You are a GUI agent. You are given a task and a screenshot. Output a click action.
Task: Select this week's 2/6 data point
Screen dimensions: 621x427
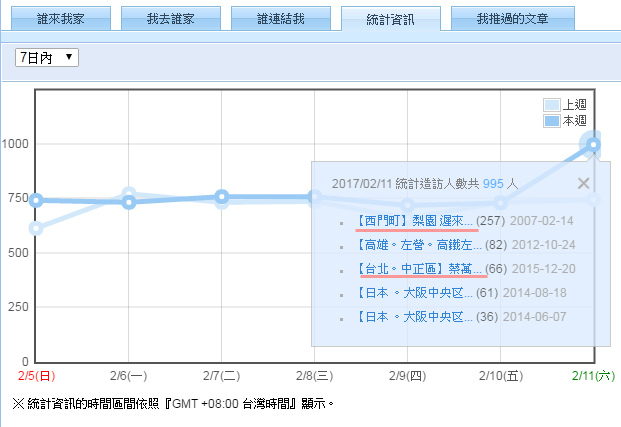(x=128, y=203)
